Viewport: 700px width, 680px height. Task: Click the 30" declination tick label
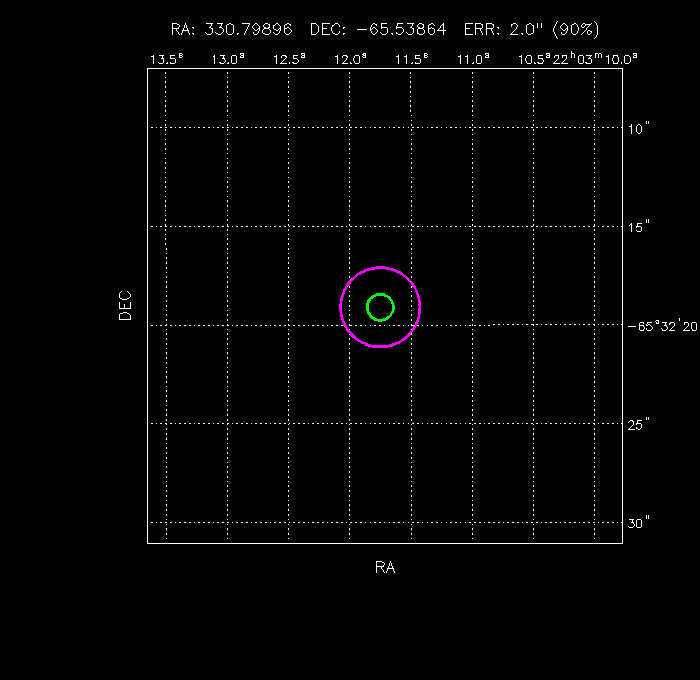click(639, 522)
